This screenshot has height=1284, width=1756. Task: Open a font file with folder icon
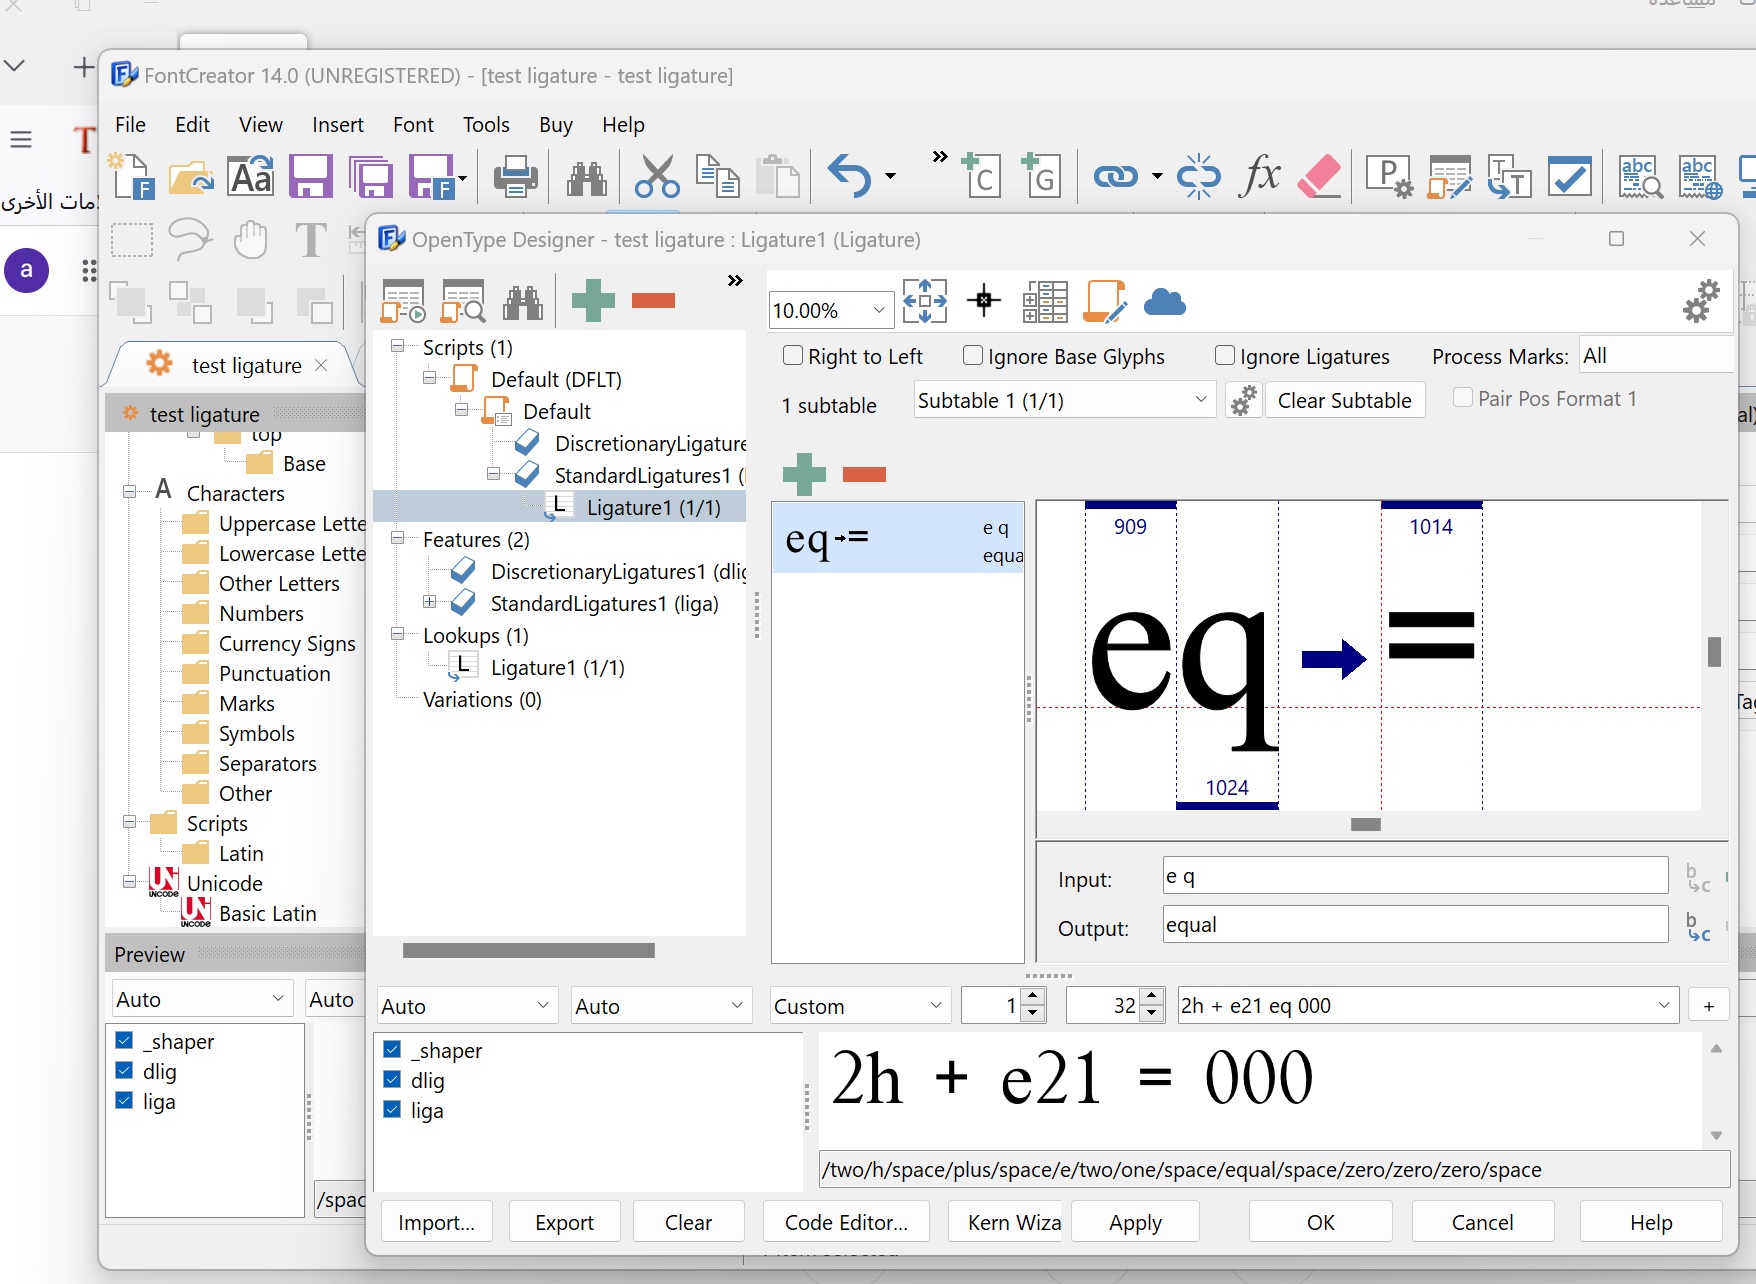click(191, 177)
